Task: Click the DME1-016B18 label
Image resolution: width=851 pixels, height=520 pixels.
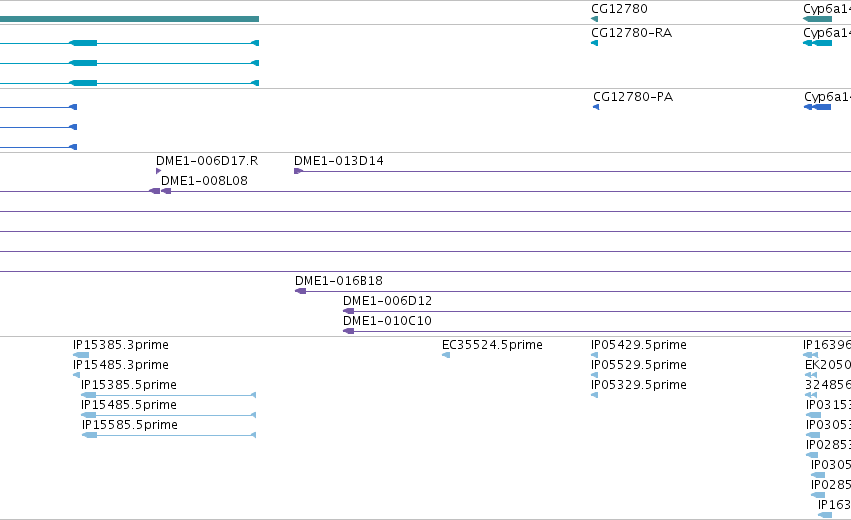Action: [339, 281]
